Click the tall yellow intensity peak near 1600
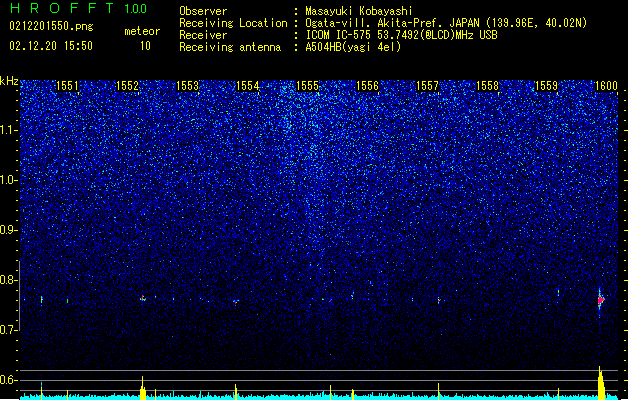Viewport: 629px width, 400px height. [601, 382]
